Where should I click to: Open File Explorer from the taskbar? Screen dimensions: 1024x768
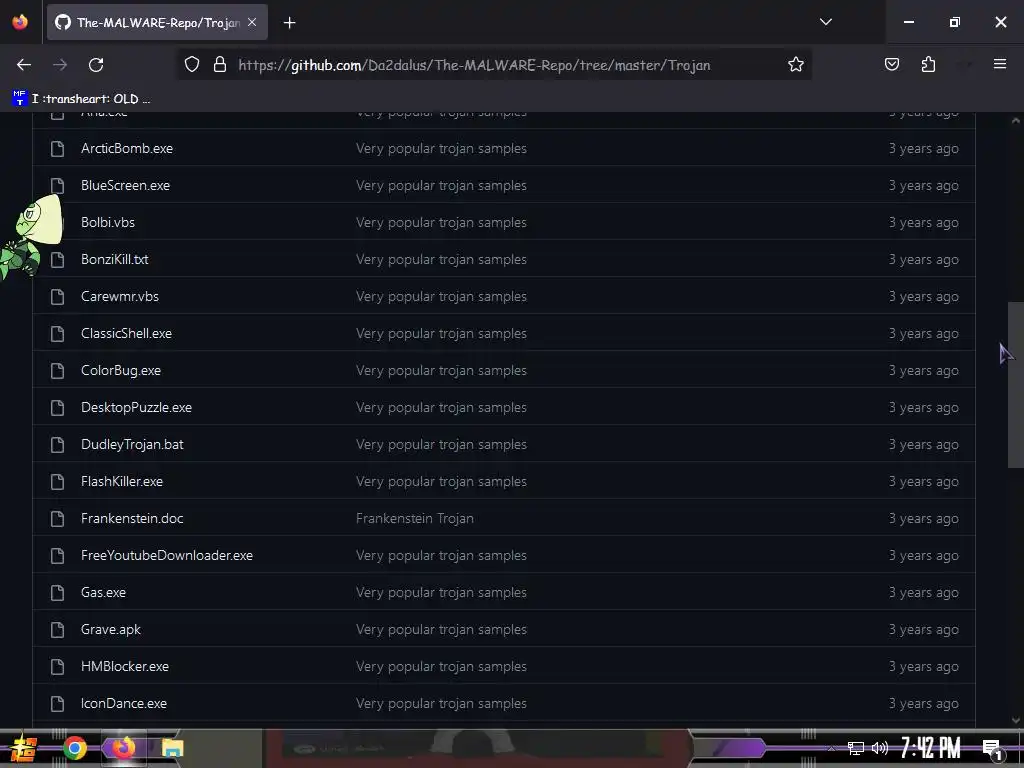(x=172, y=748)
